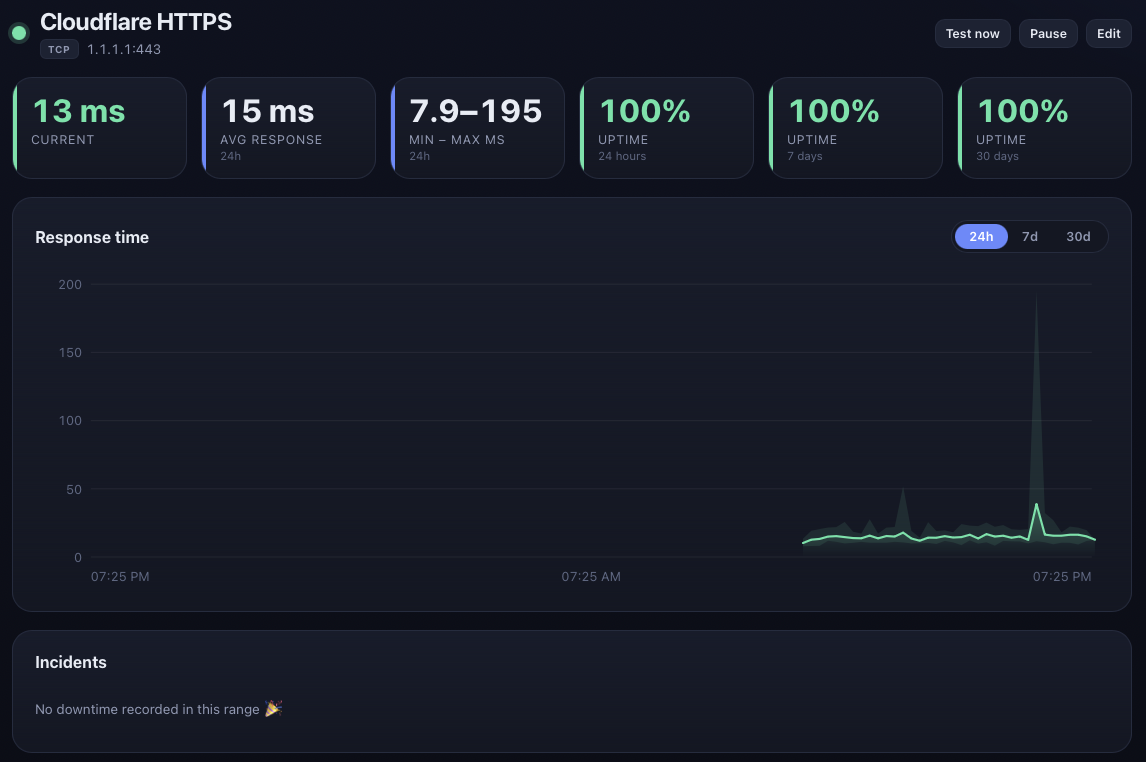Click the 13 ms current card
The width and height of the screenshot is (1146, 762).
[x=100, y=128]
